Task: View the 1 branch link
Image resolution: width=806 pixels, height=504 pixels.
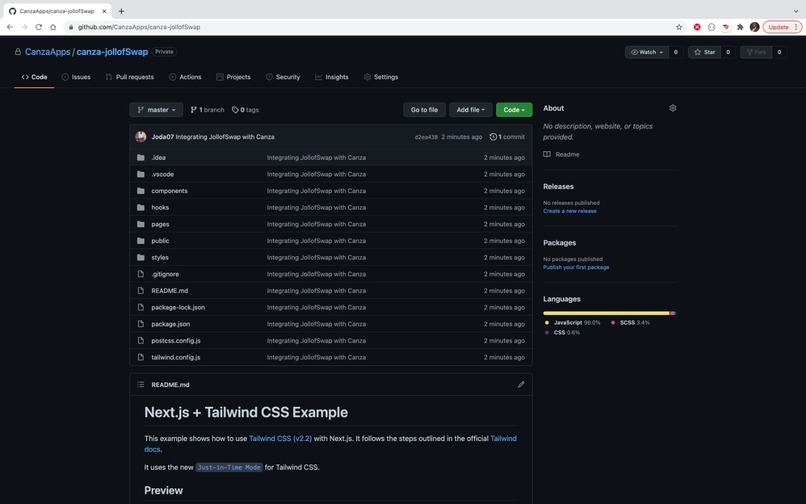Action: pyautogui.click(x=207, y=110)
